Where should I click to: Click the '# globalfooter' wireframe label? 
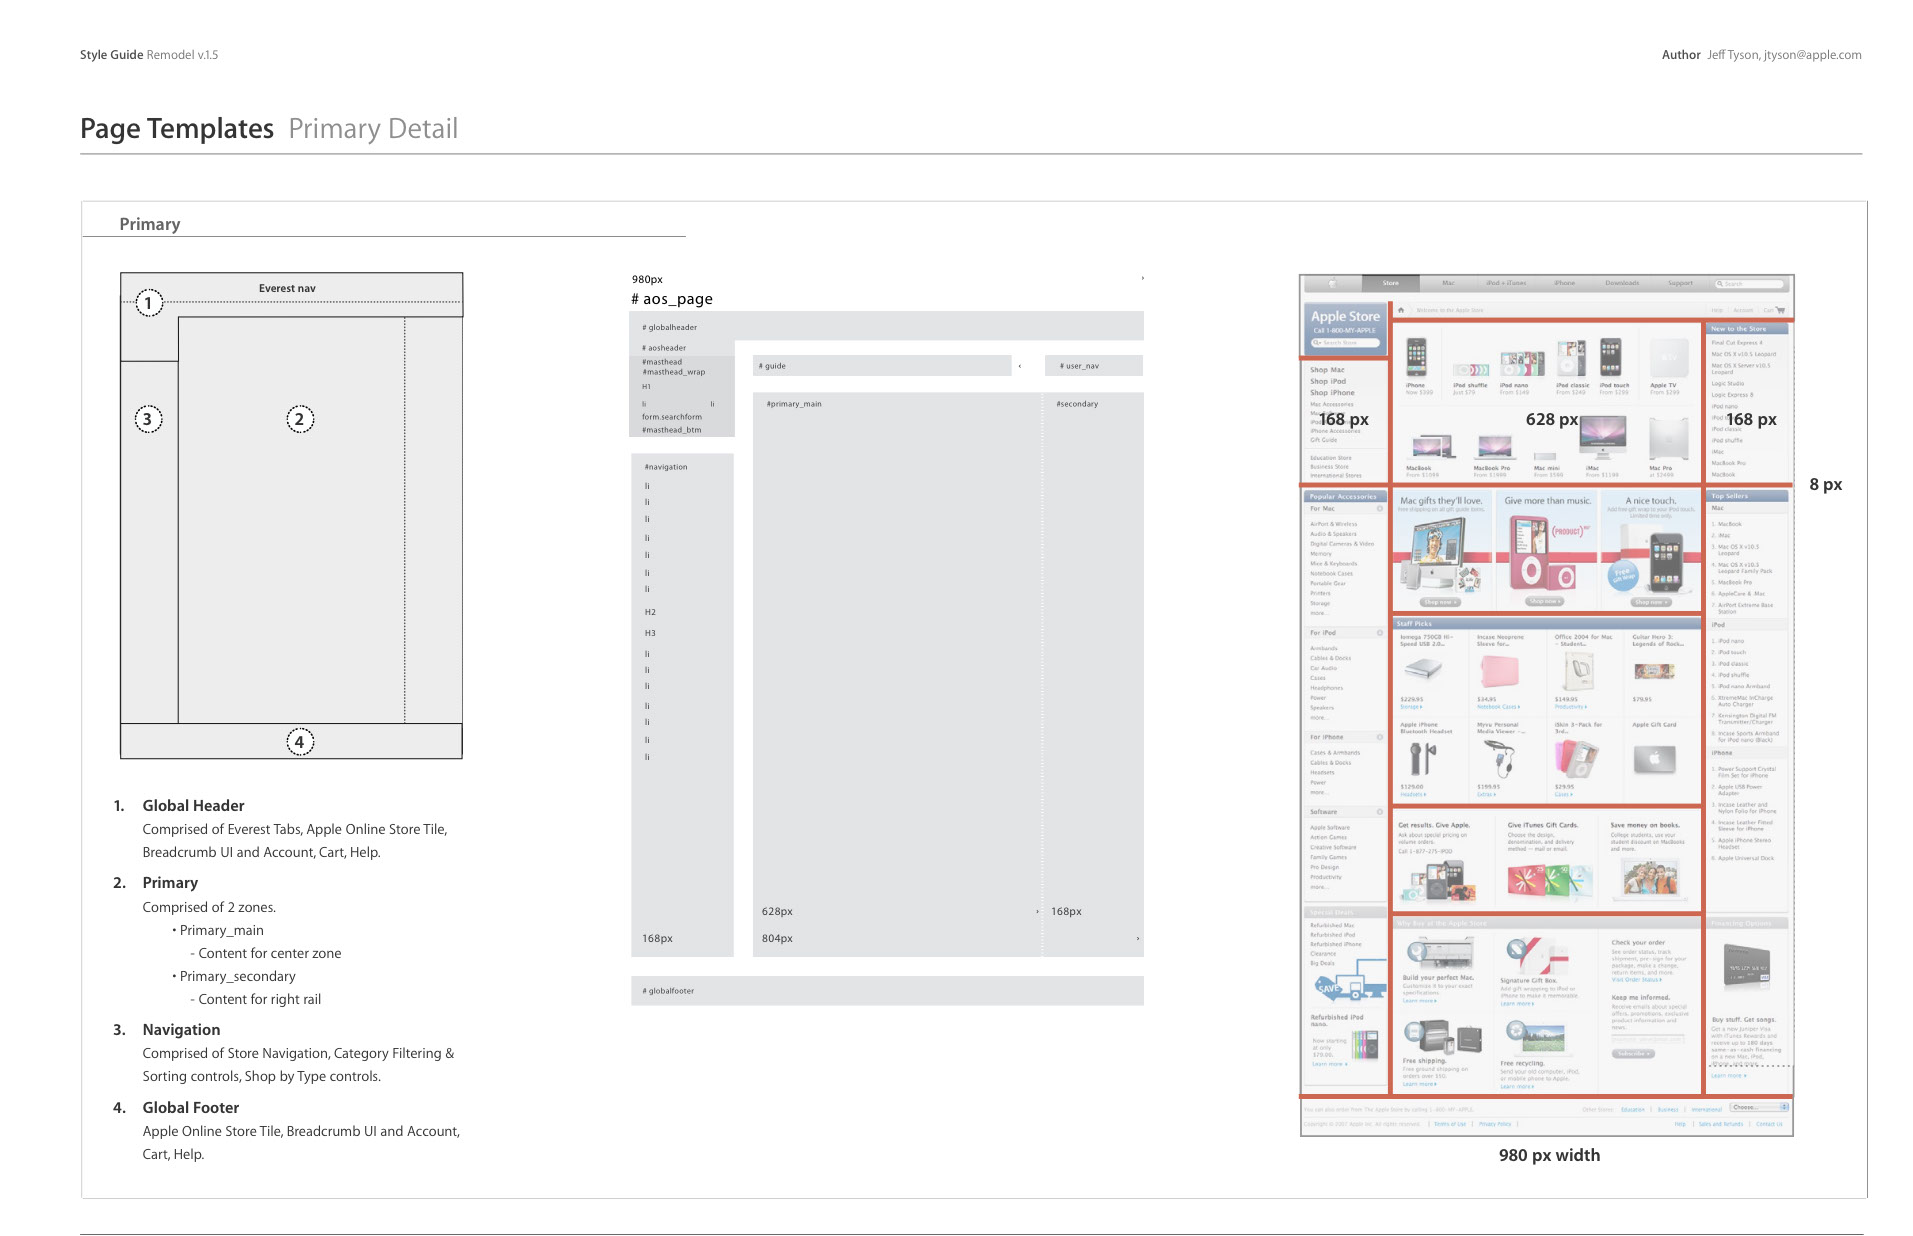668,991
